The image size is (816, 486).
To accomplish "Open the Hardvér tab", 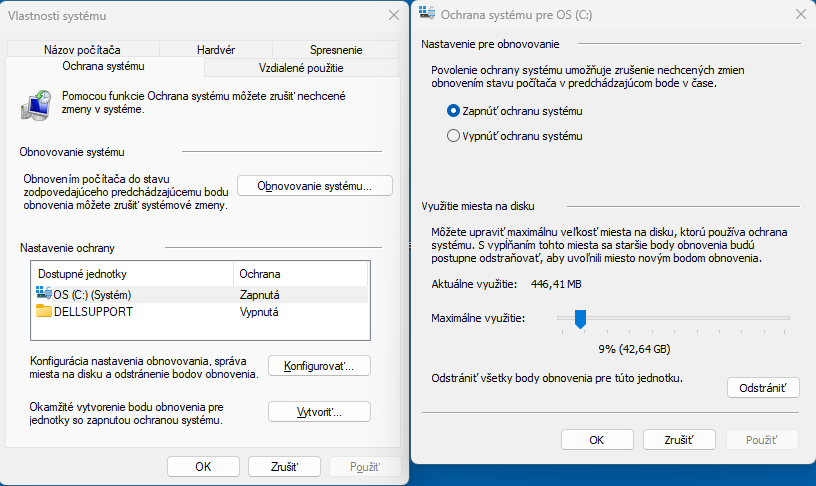I will [214, 49].
